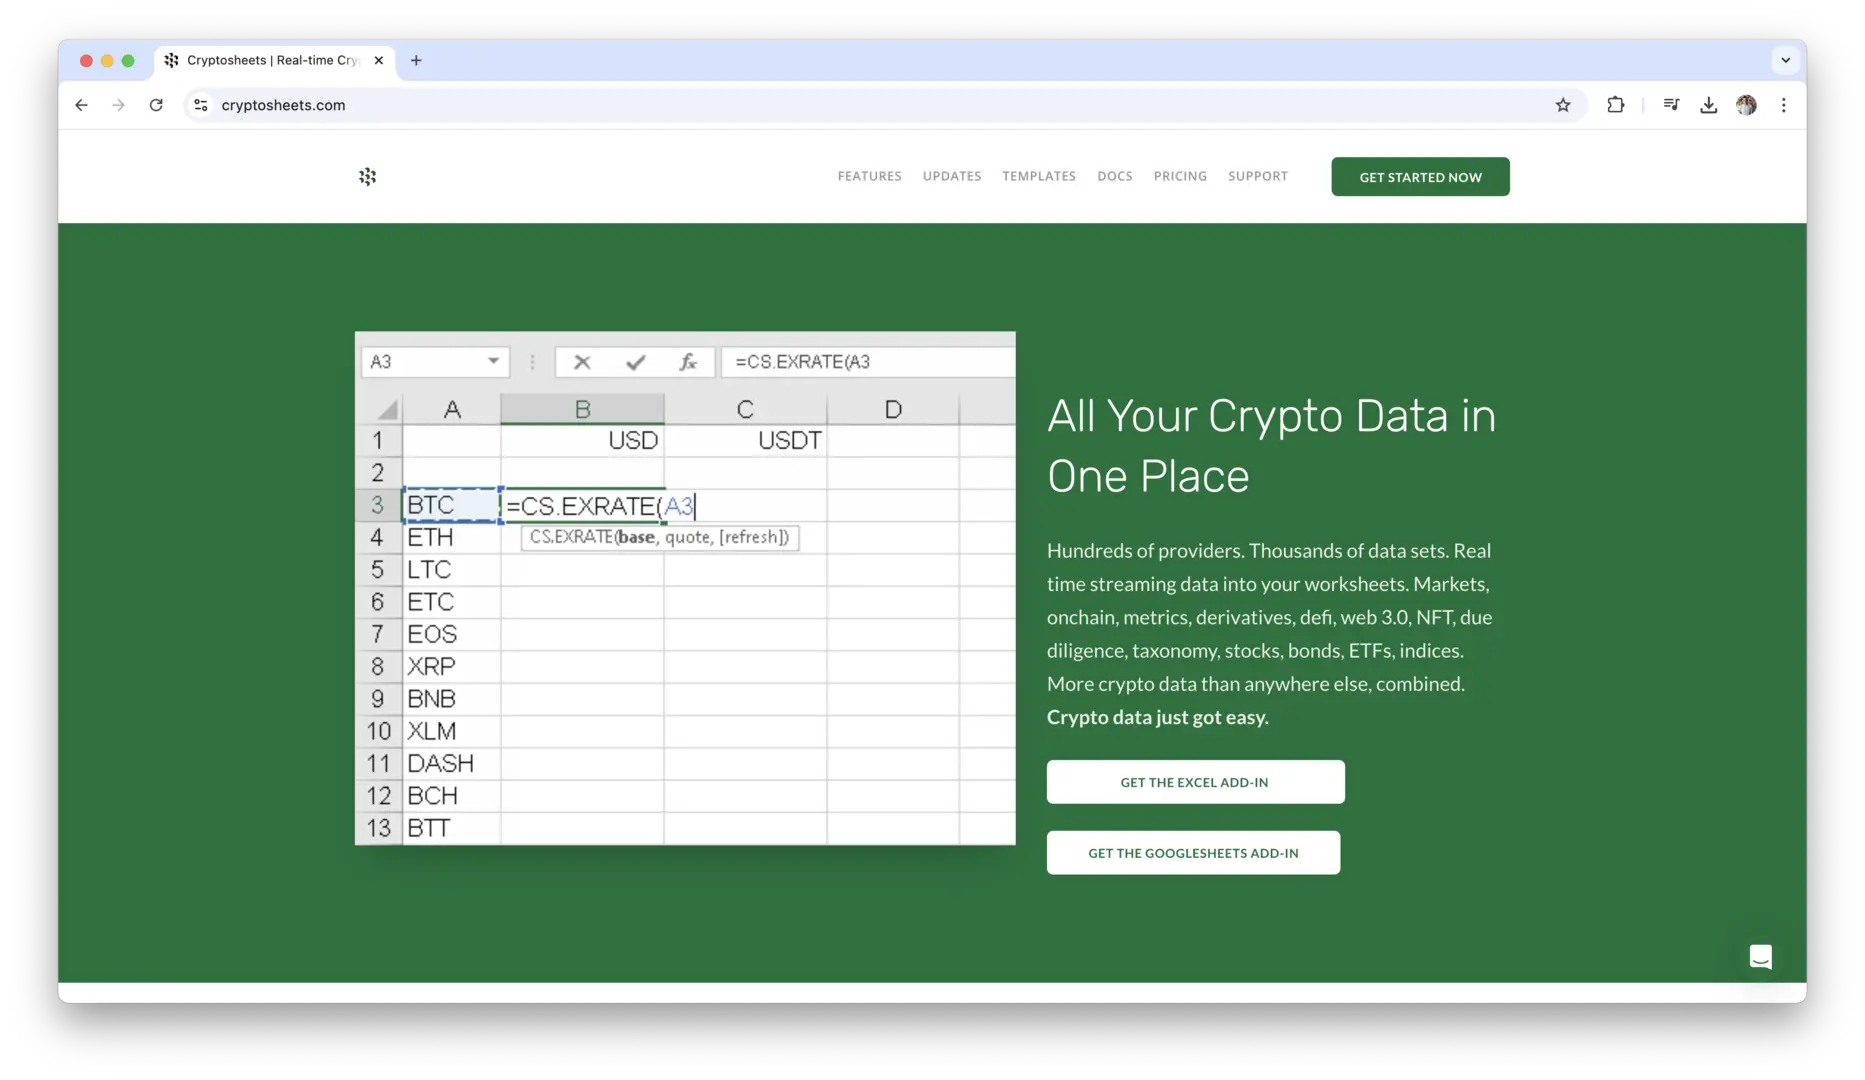The width and height of the screenshot is (1865, 1080).
Task: Click the 'All Your Crypto Data in One Place' heading
Action: coord(1271,446)
